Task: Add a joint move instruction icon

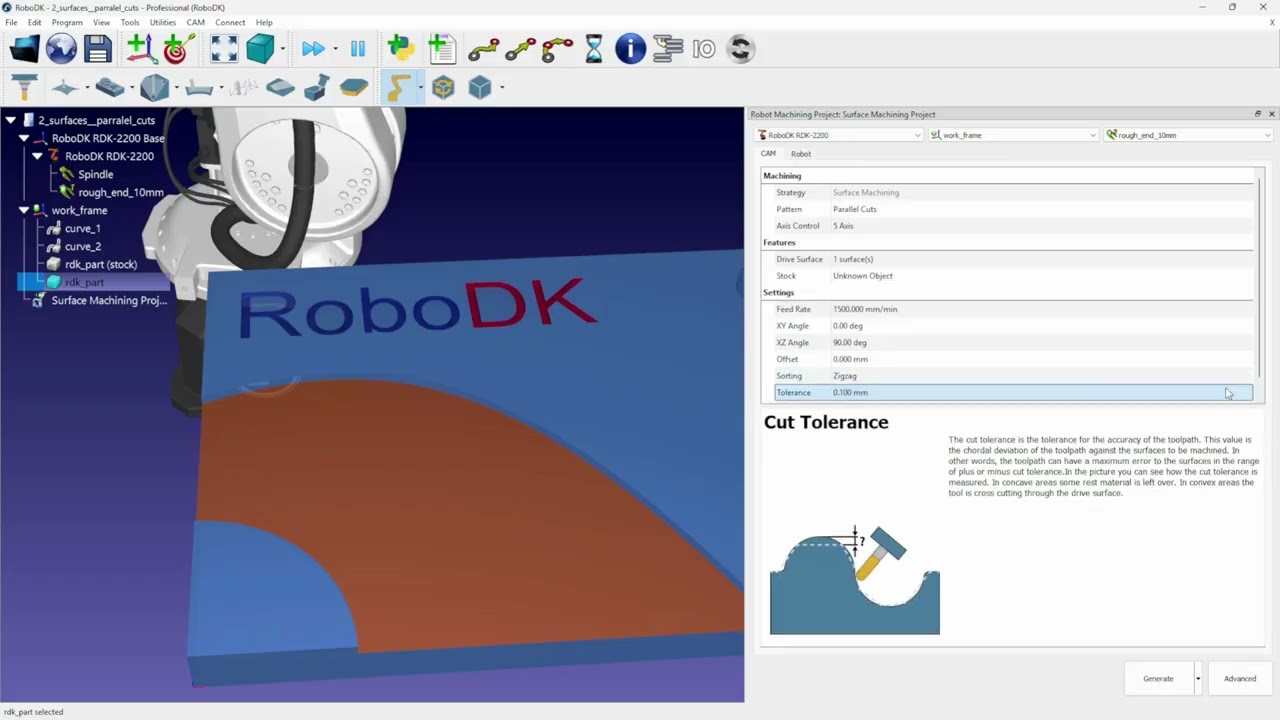Action: point(484,48)
